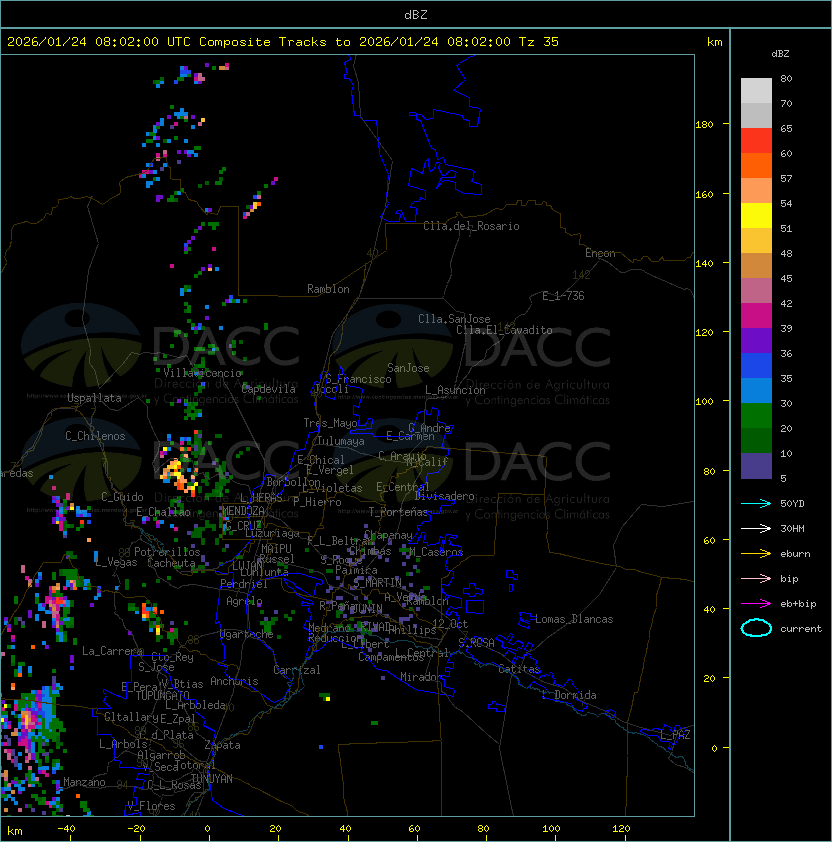Viewport: 832px width, 842px height.
Task: Click the 'Mirador' map label
Action: pos(421,677)
